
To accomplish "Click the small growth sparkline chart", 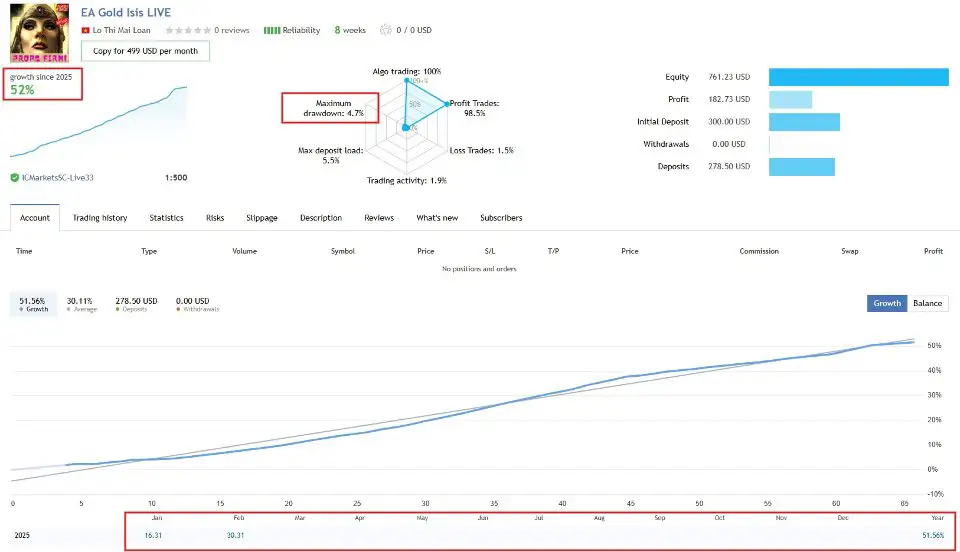I will click(98, 125).
